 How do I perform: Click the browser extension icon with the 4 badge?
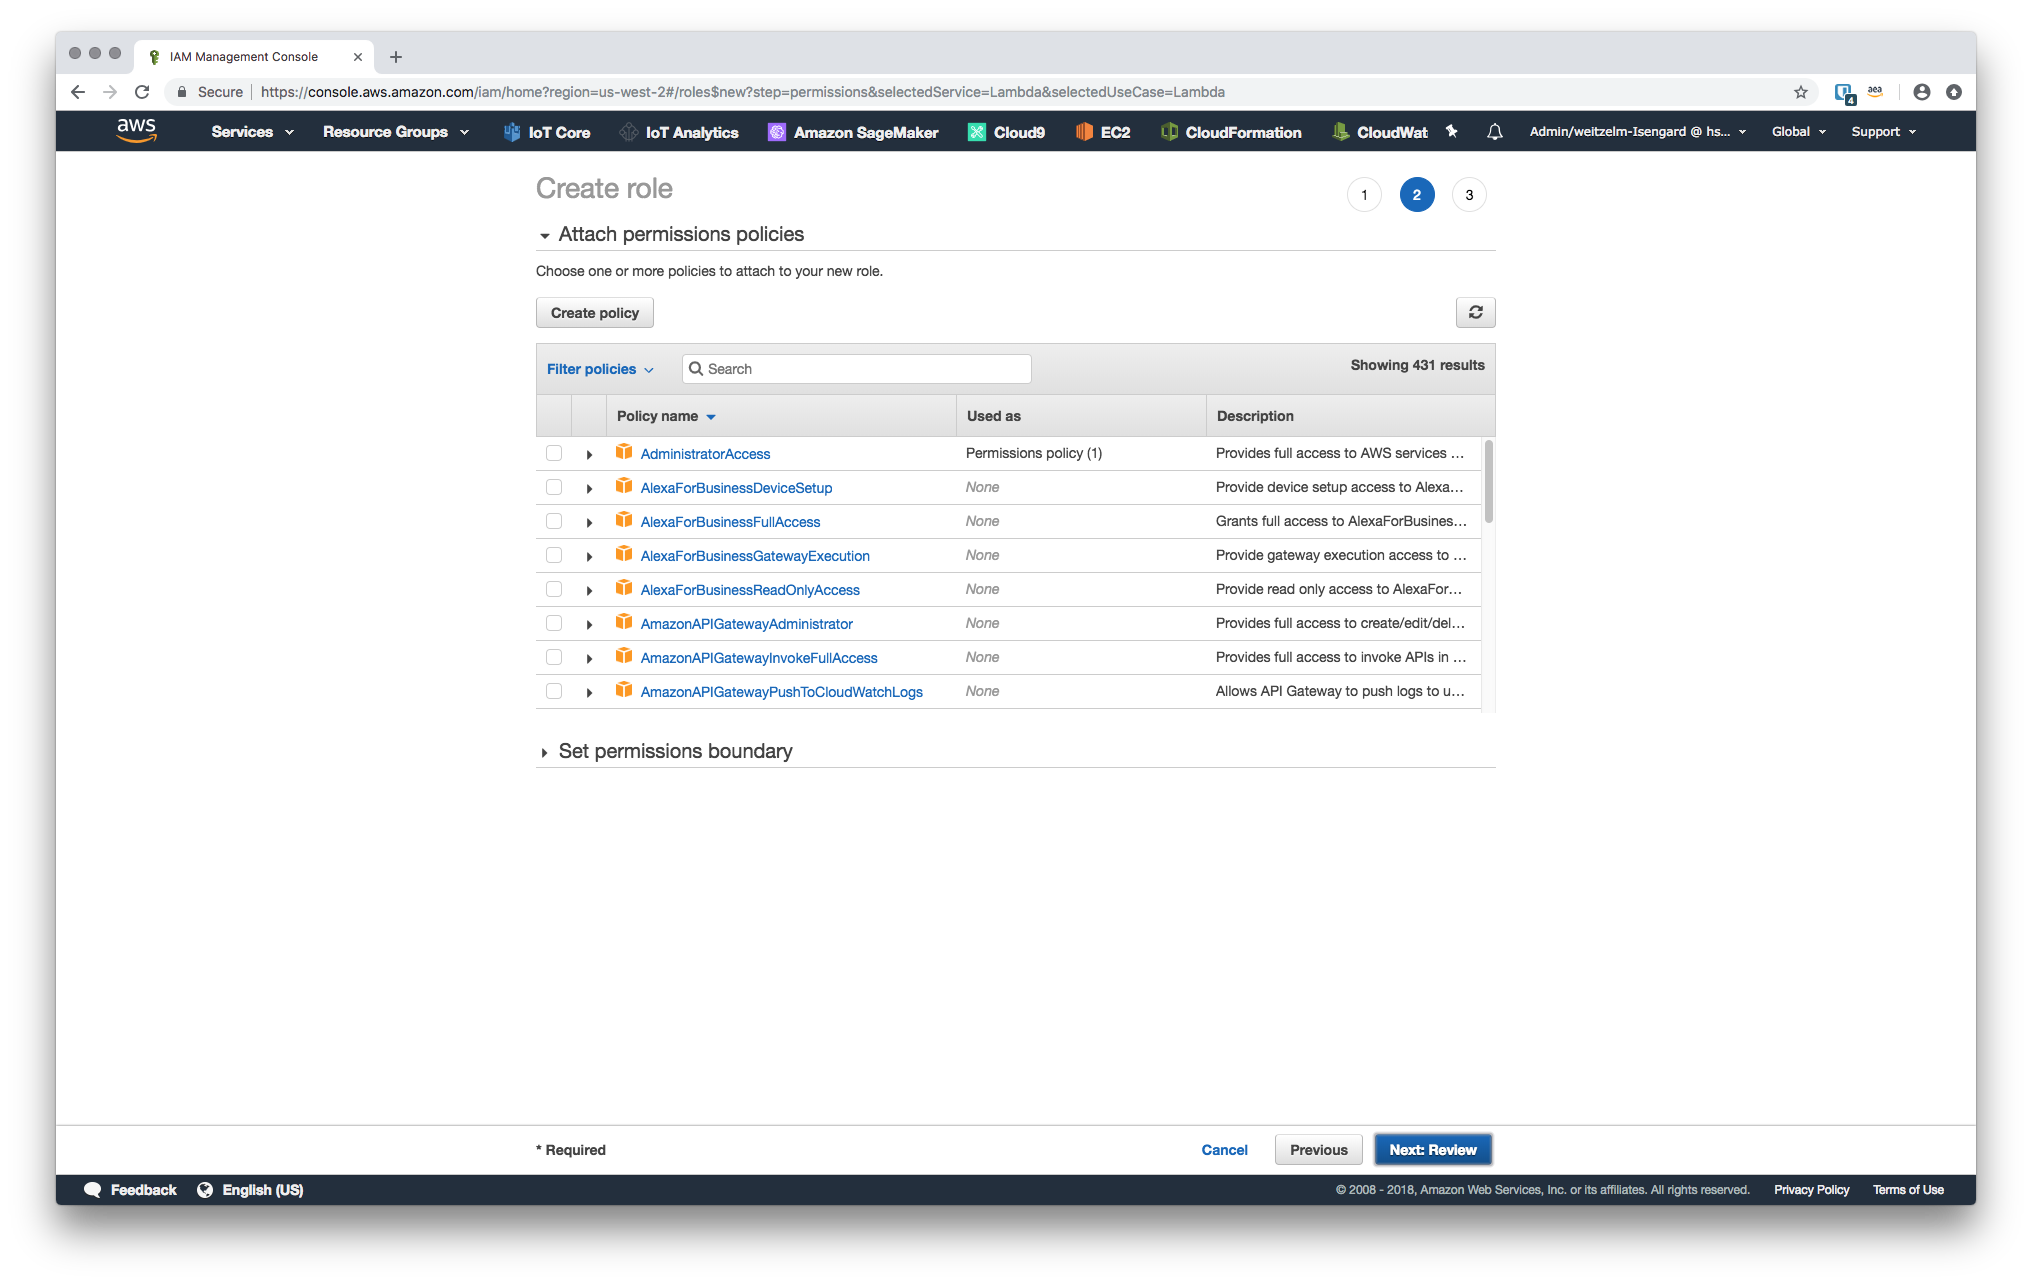coord(1844,93)
